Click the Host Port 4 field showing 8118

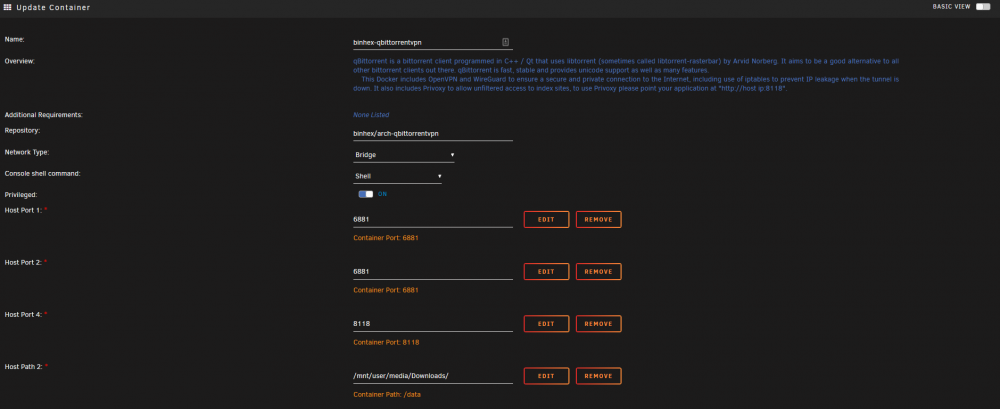(x=433, y=324)
